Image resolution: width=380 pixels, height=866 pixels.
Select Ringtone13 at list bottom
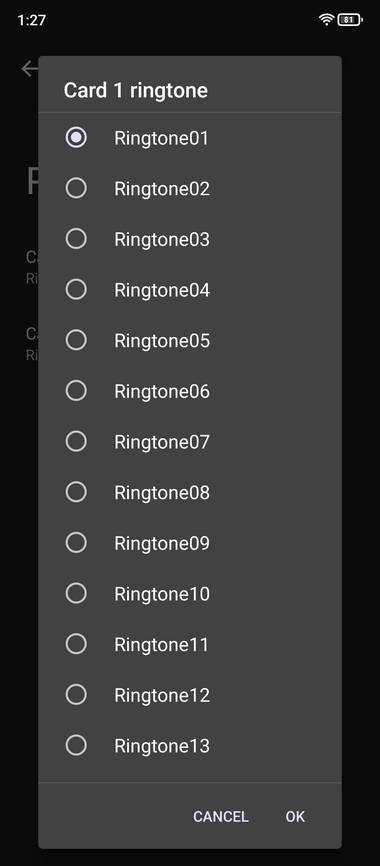[189, 746]
